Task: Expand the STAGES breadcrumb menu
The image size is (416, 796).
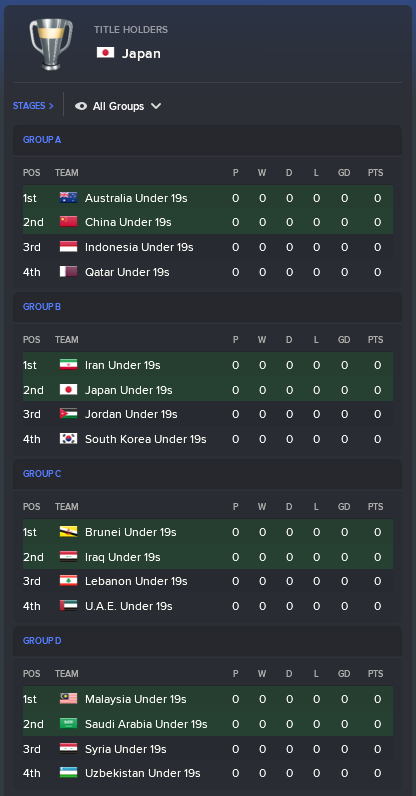Action: 33,106
